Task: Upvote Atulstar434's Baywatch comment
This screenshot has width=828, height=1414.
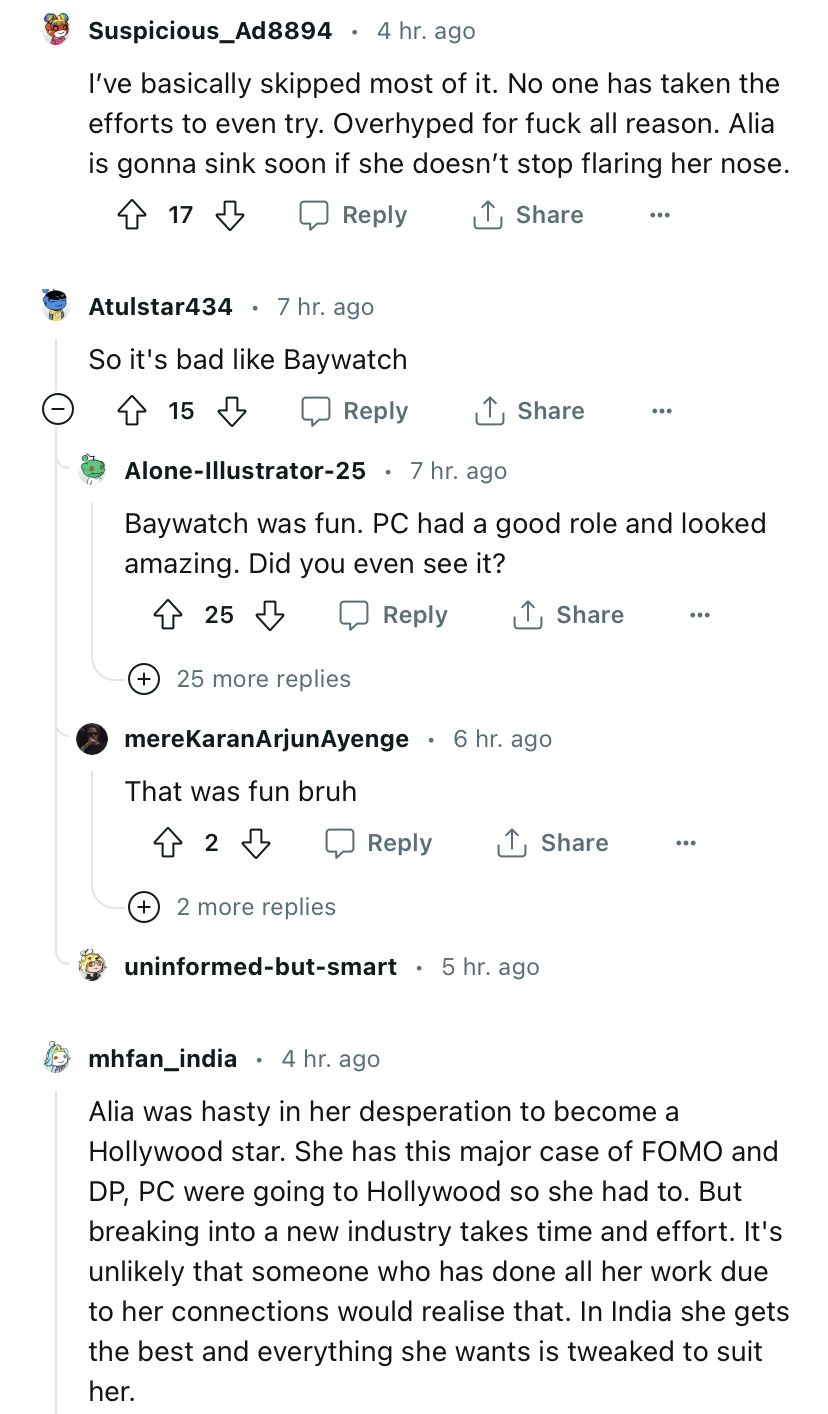Action: [x=133, y=411]
